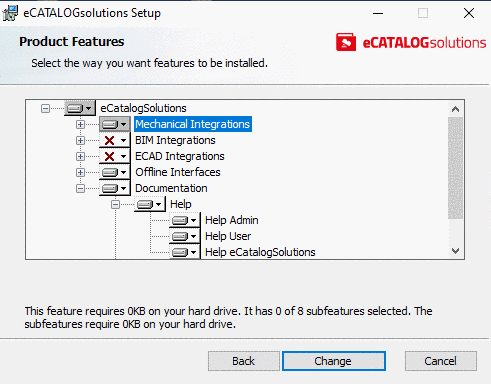Click the installer icon in title bar

pos(10,13)
